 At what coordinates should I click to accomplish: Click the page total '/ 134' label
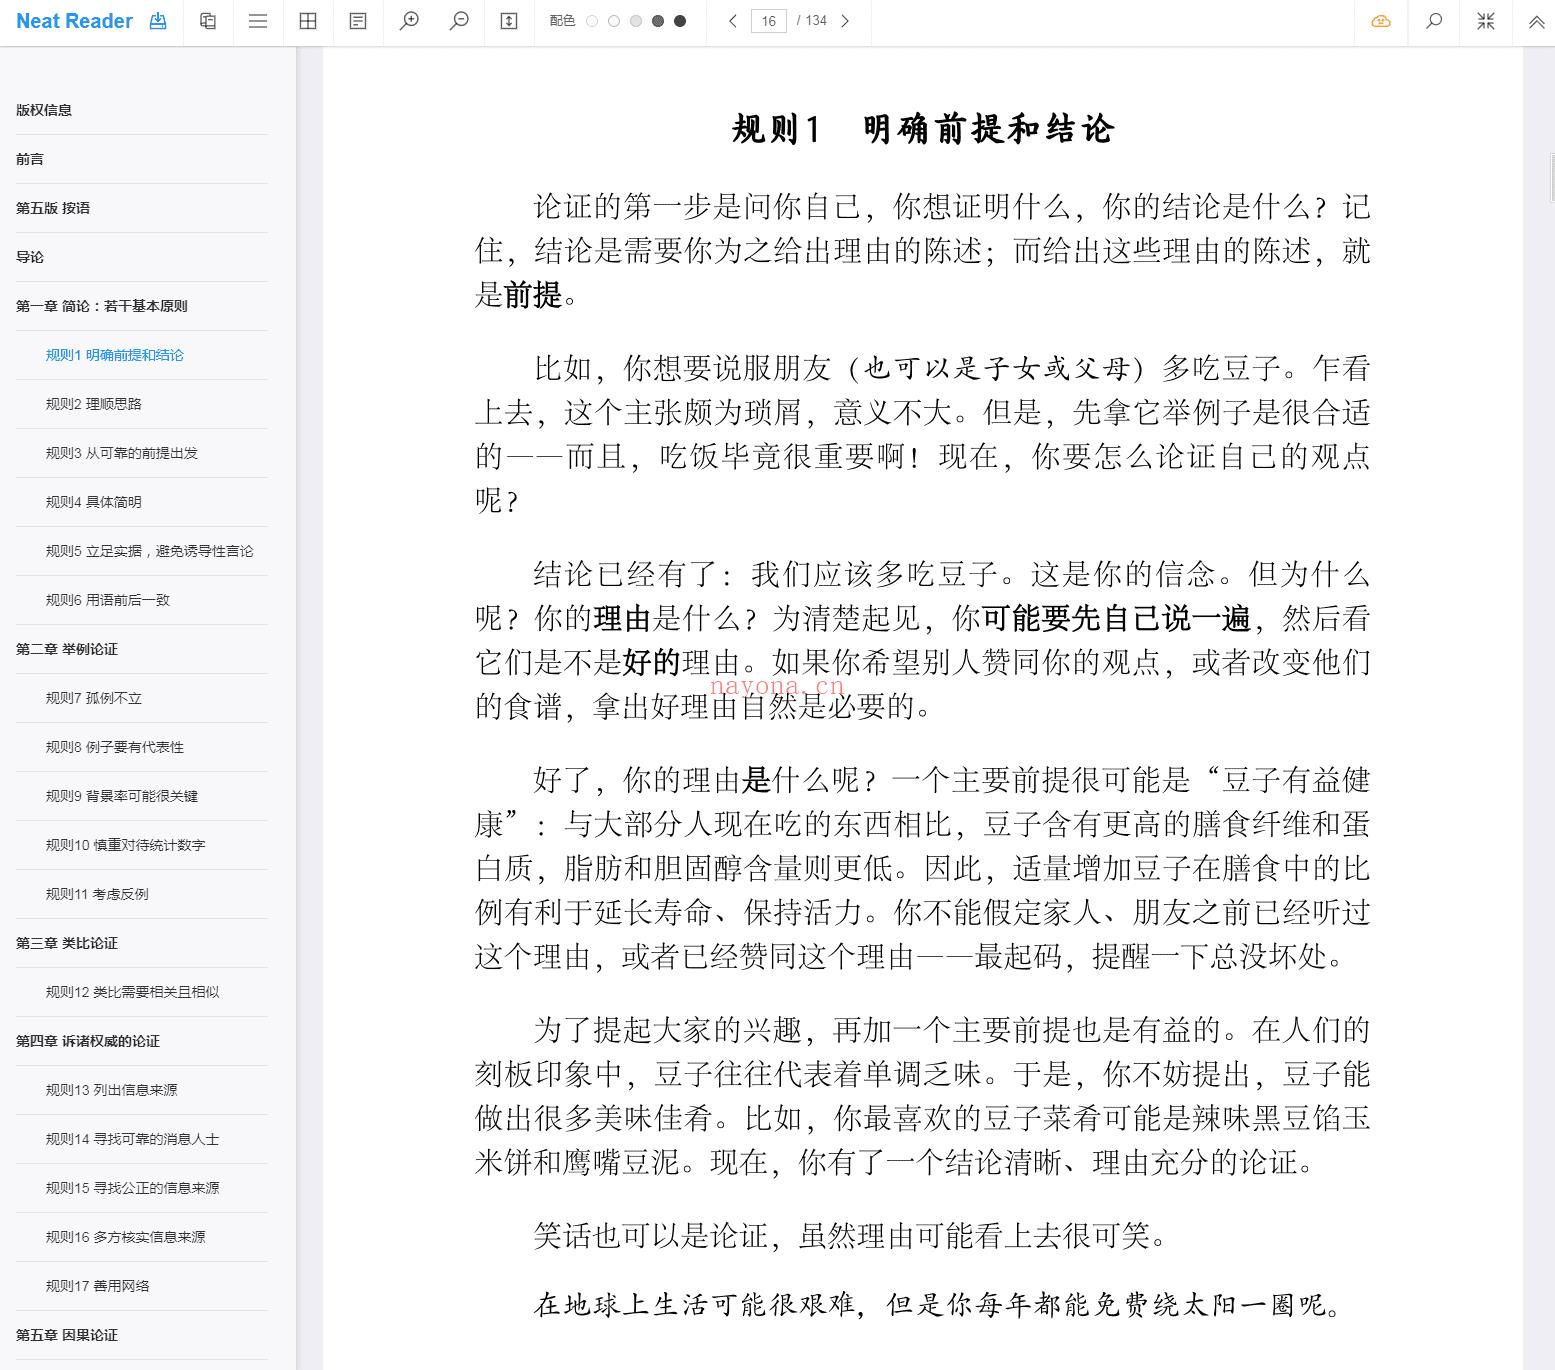pyautogui.click(x=812, y=21)
